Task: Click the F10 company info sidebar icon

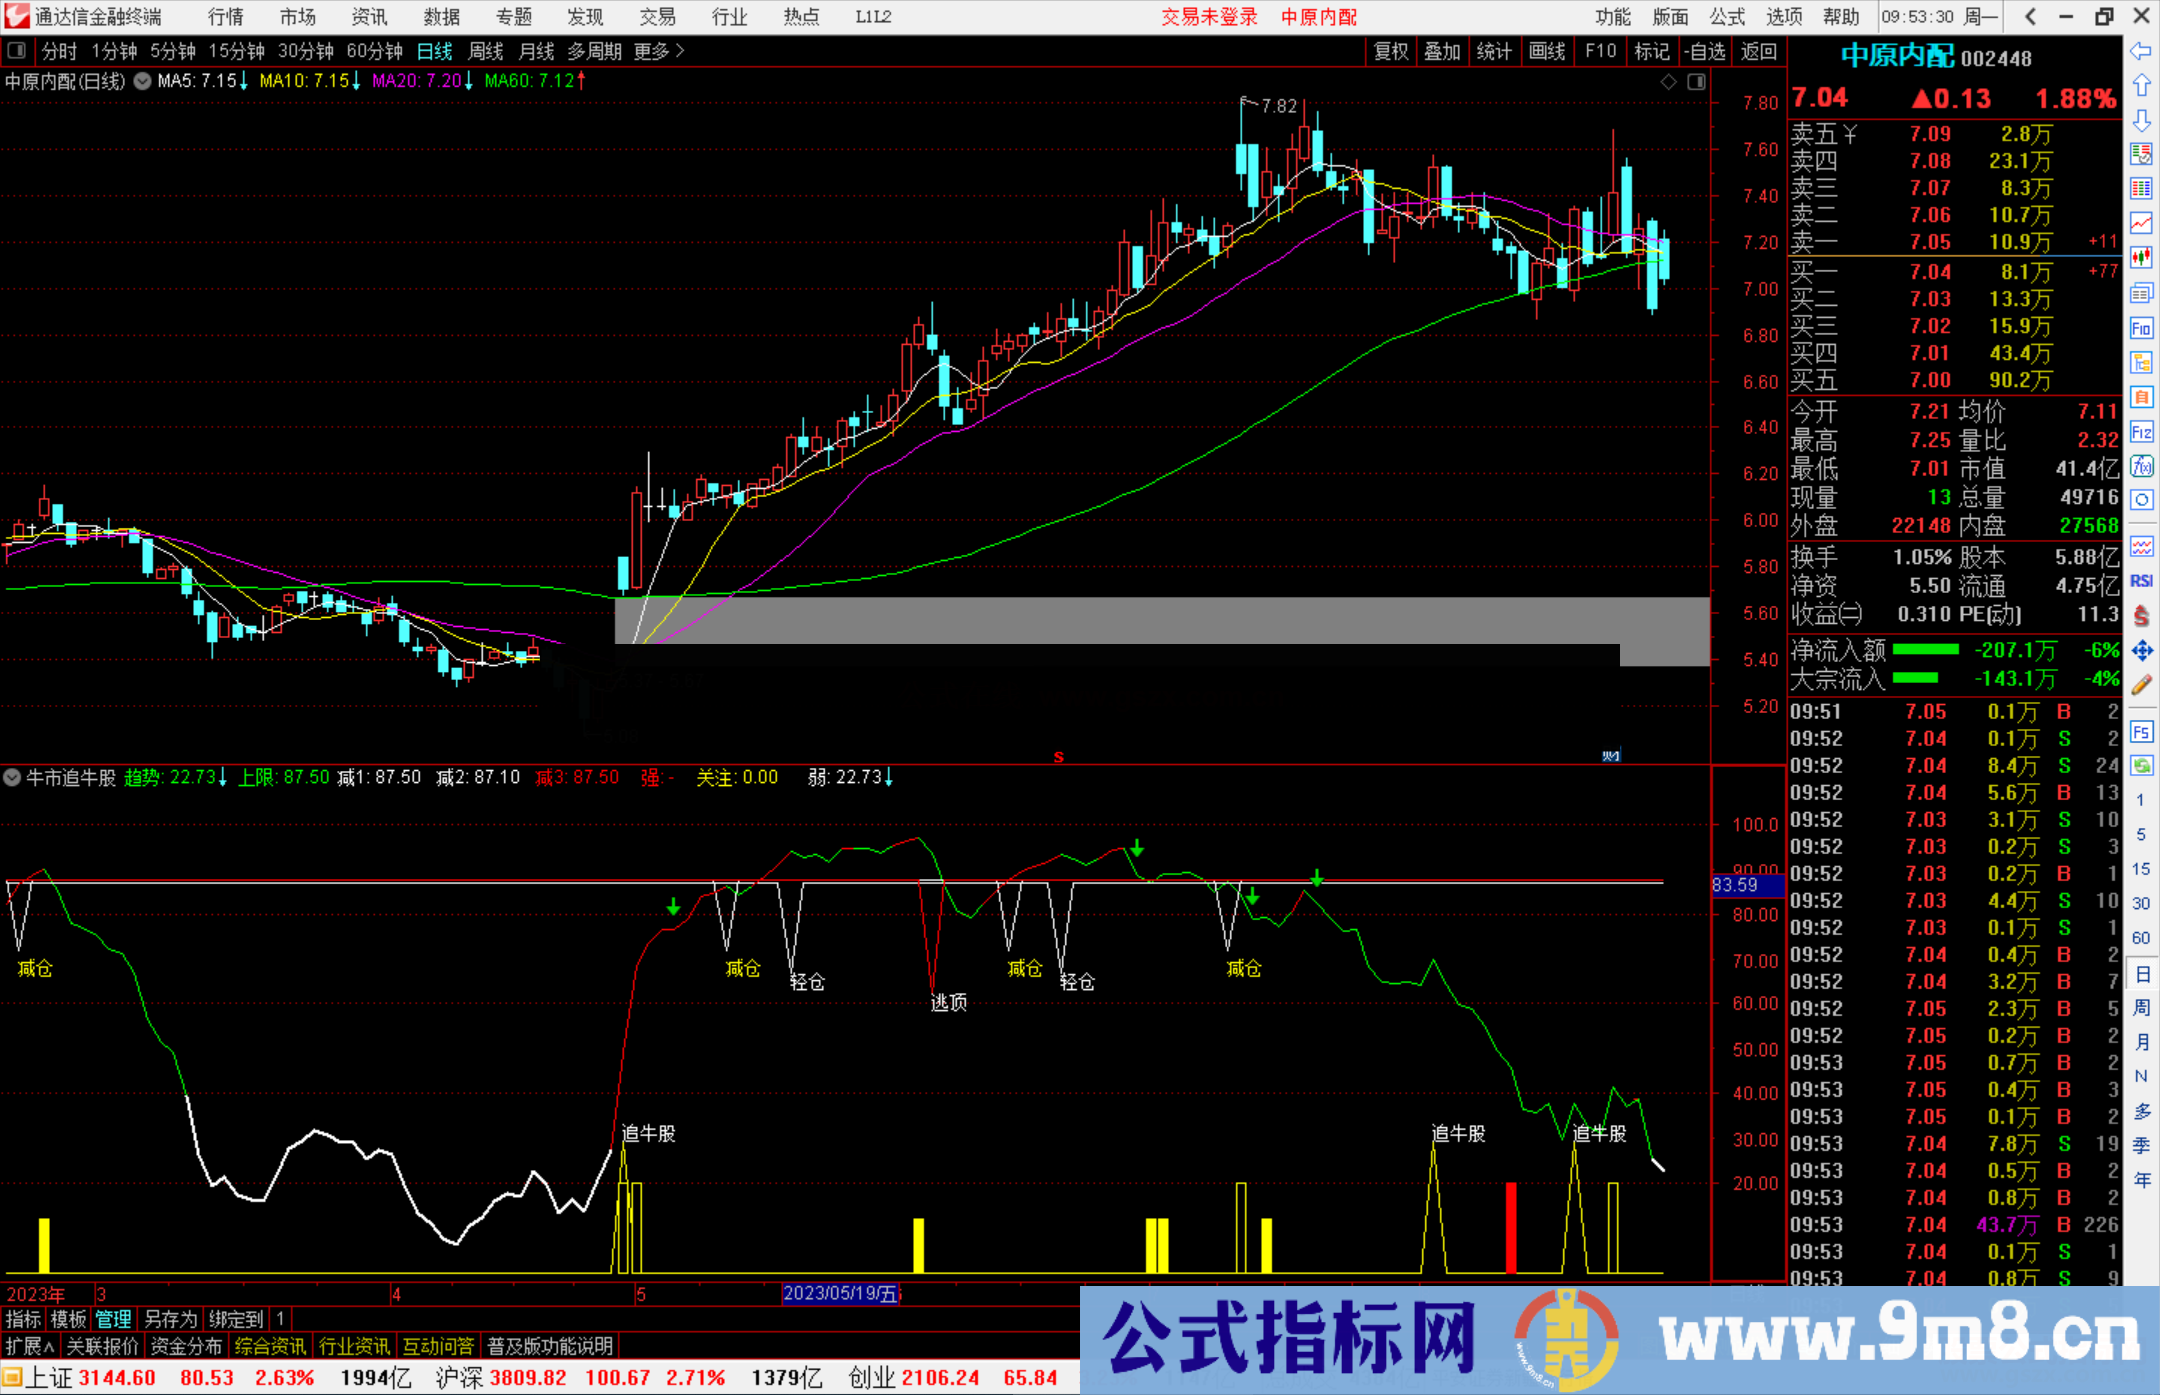Action: 2141,328
